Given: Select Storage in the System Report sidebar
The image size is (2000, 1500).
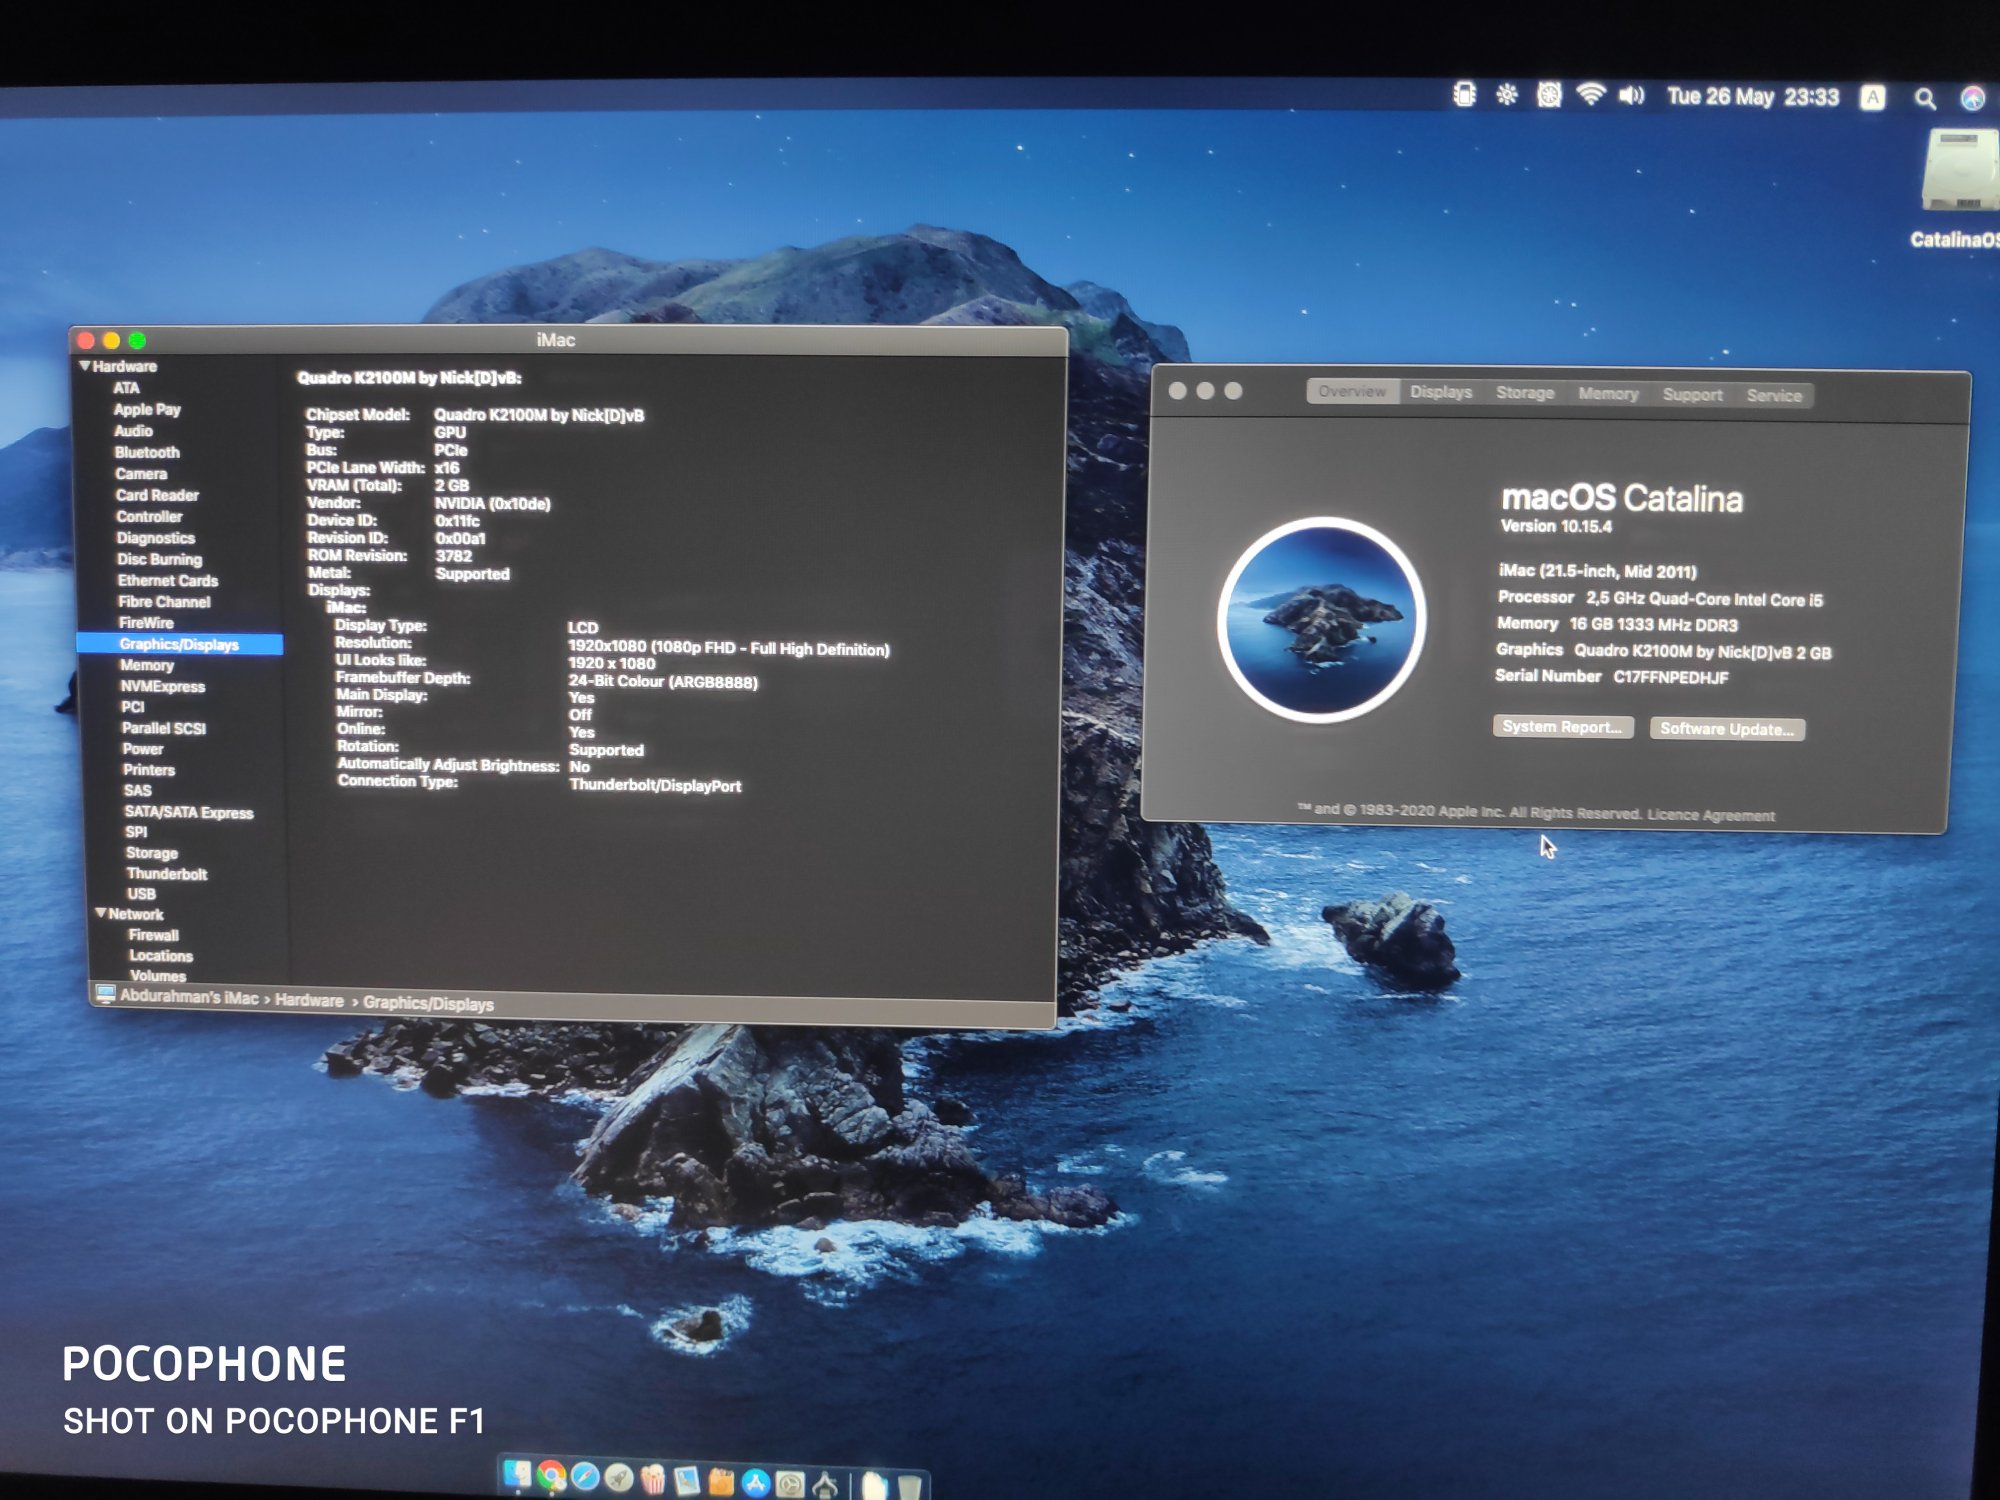Looking at the screenshot, I should (x=151, y=853).
